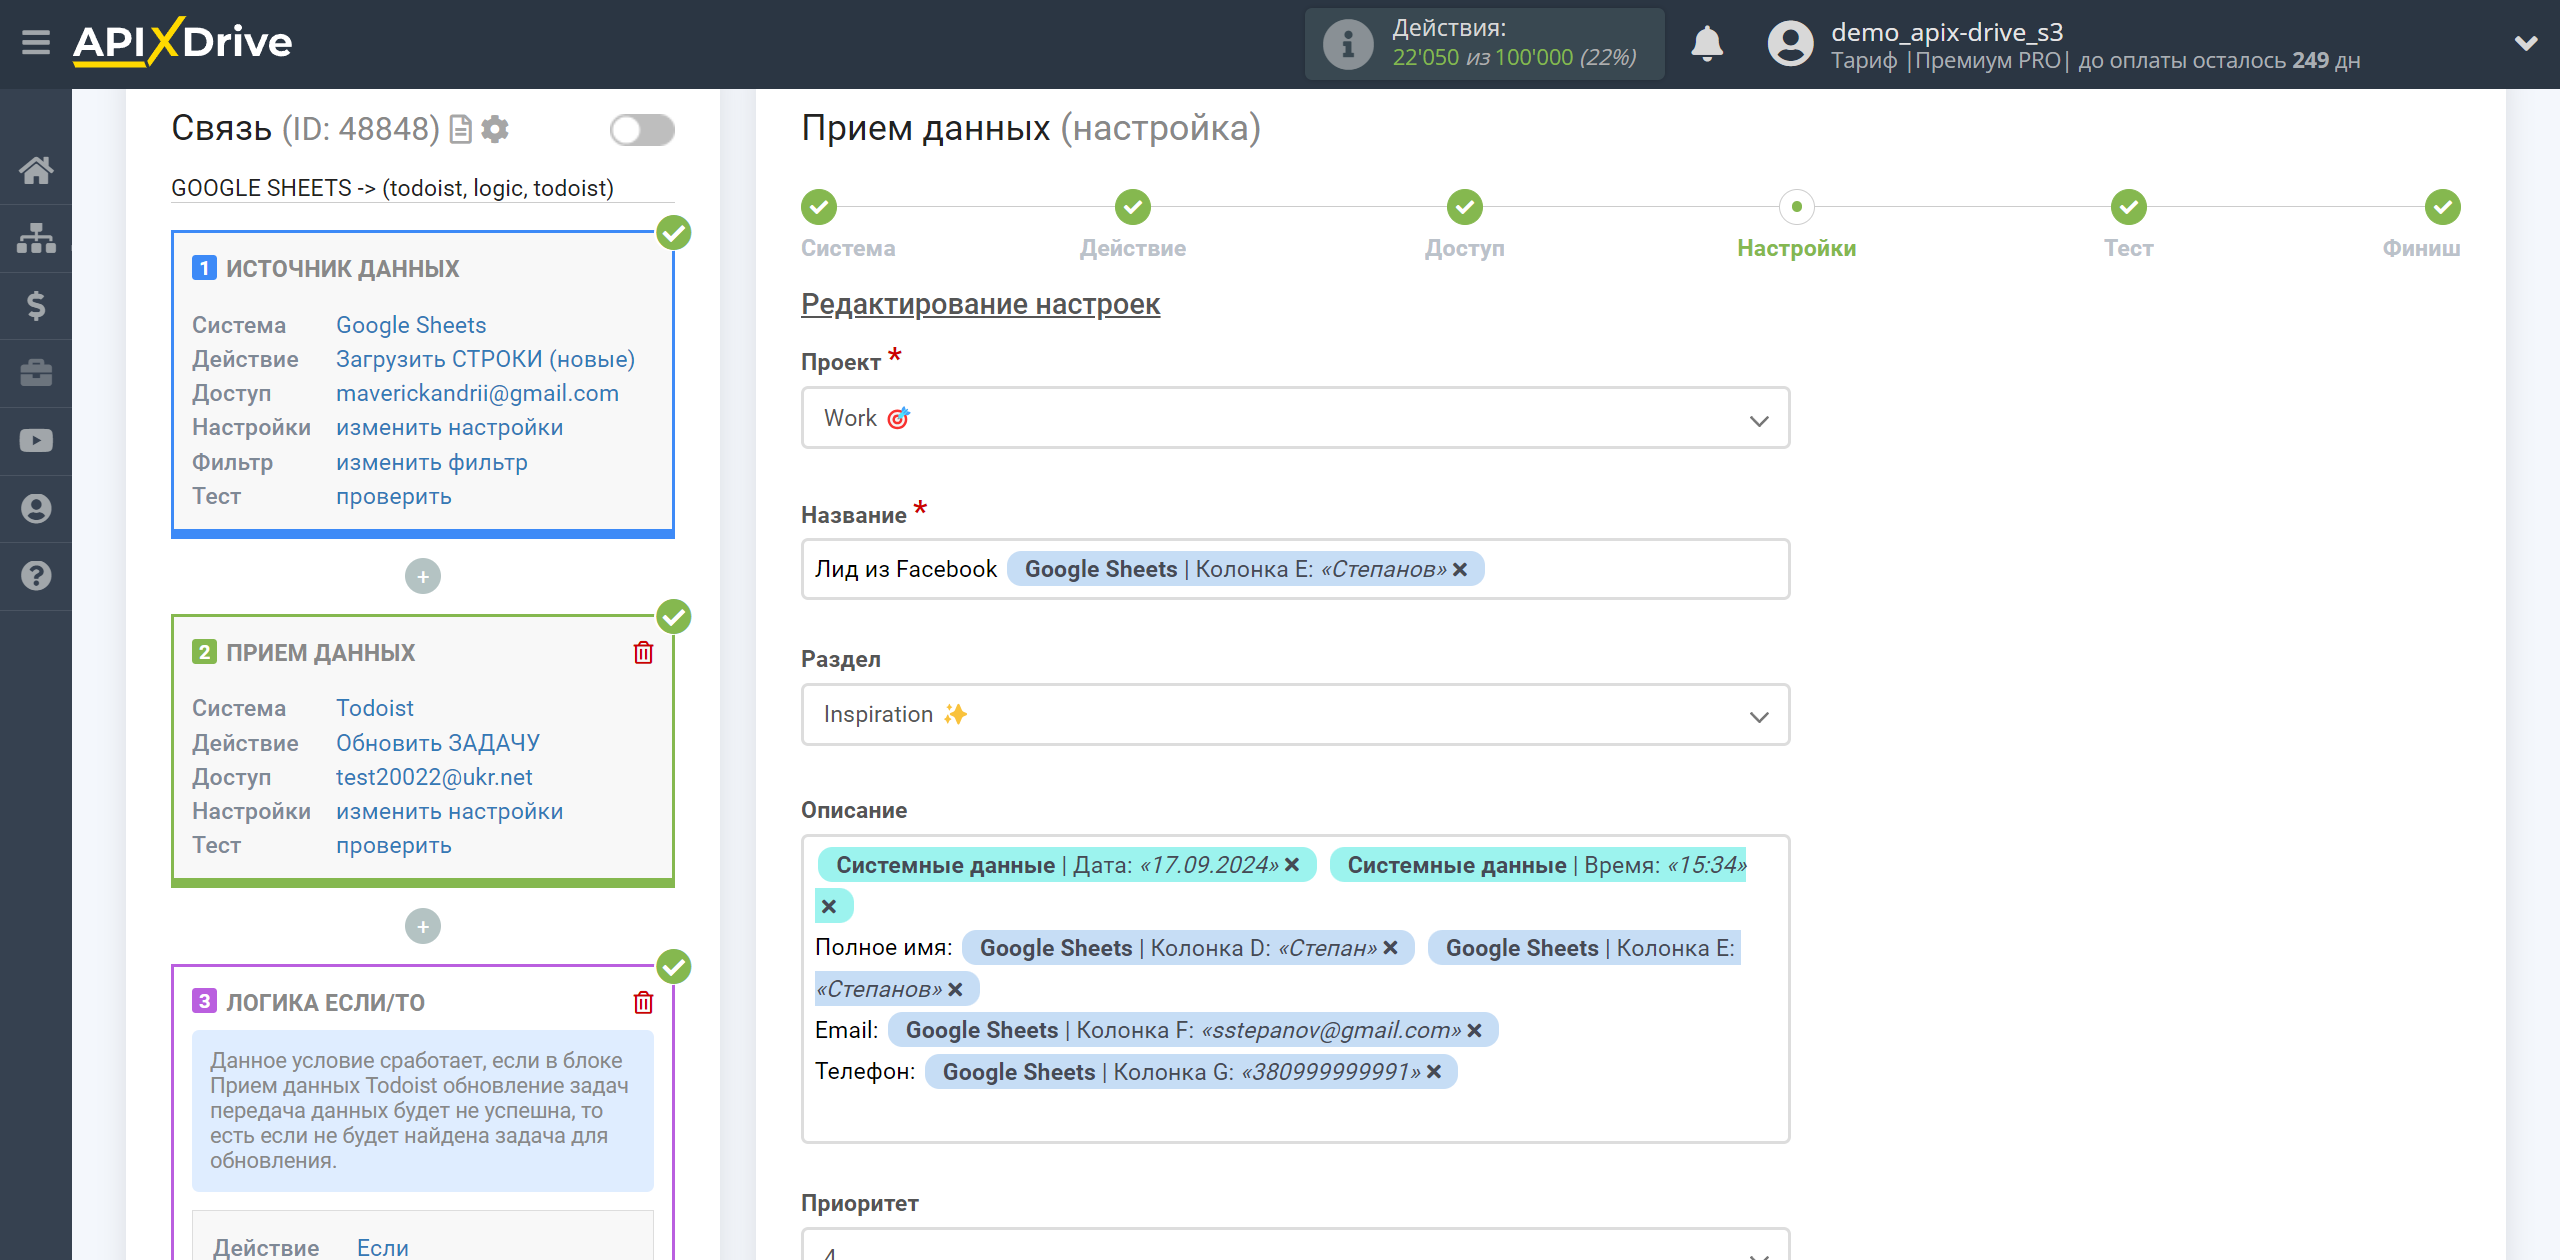Viewport: 2560px width, 1260px height.
Task: Remove Колонка D Степан tag
Action: [1390, 948]
